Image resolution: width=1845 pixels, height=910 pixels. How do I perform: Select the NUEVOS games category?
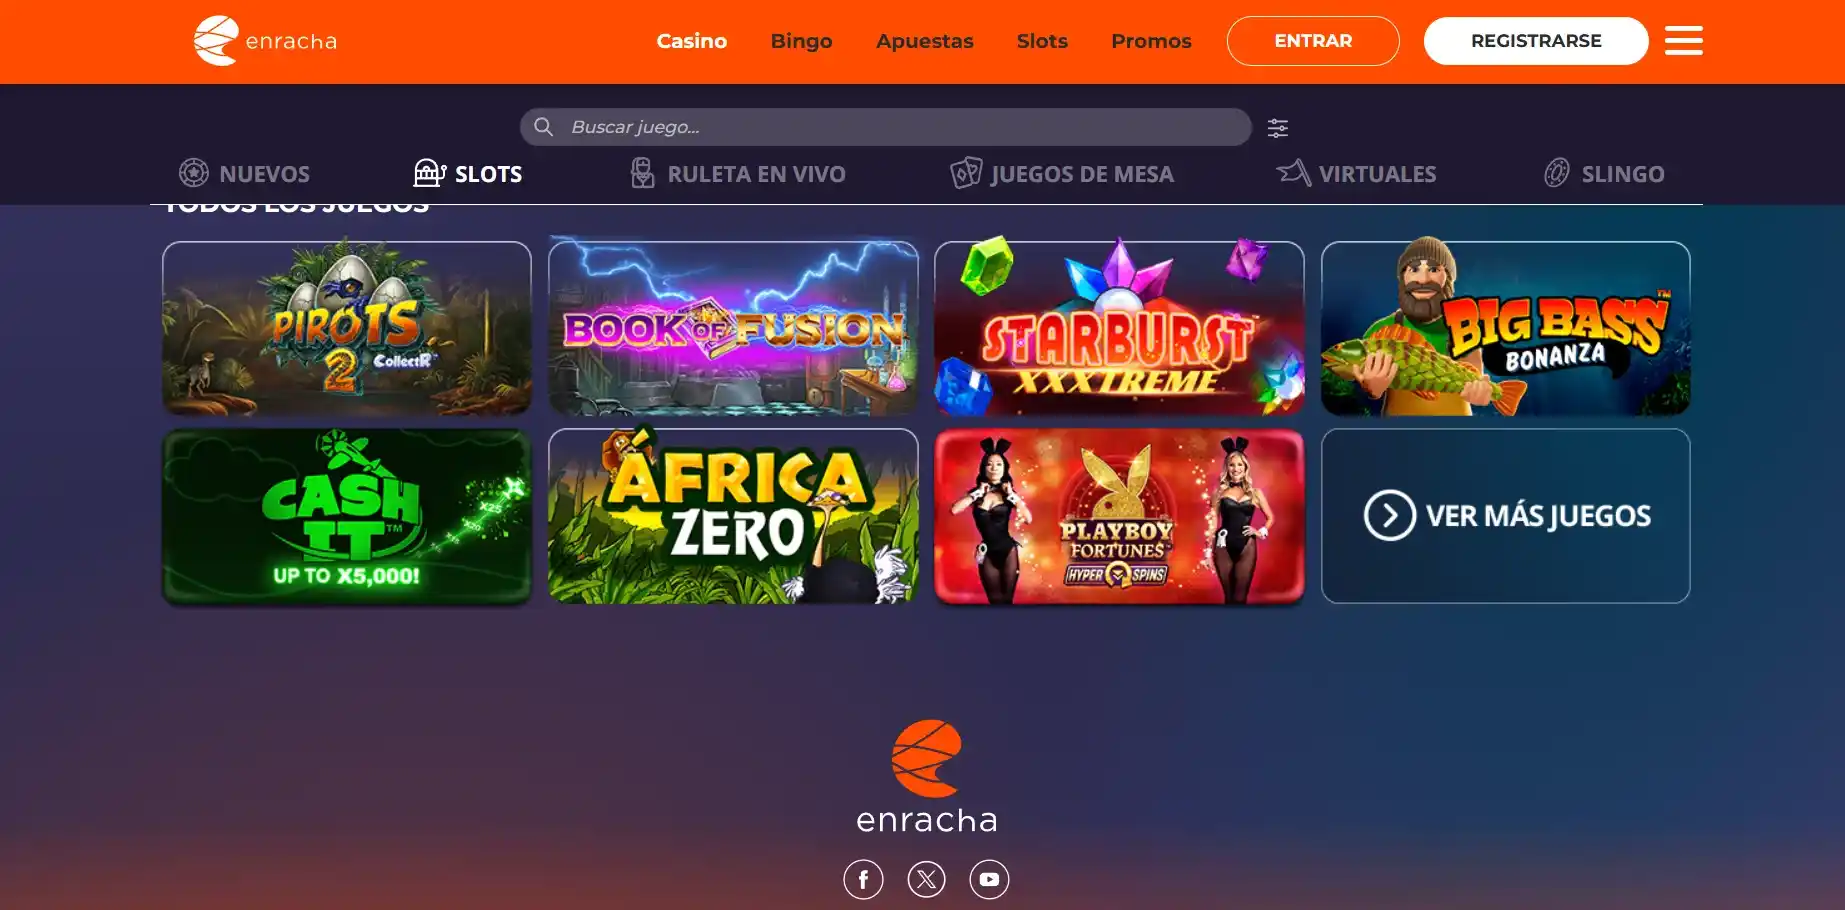click(x=244, y=173)
